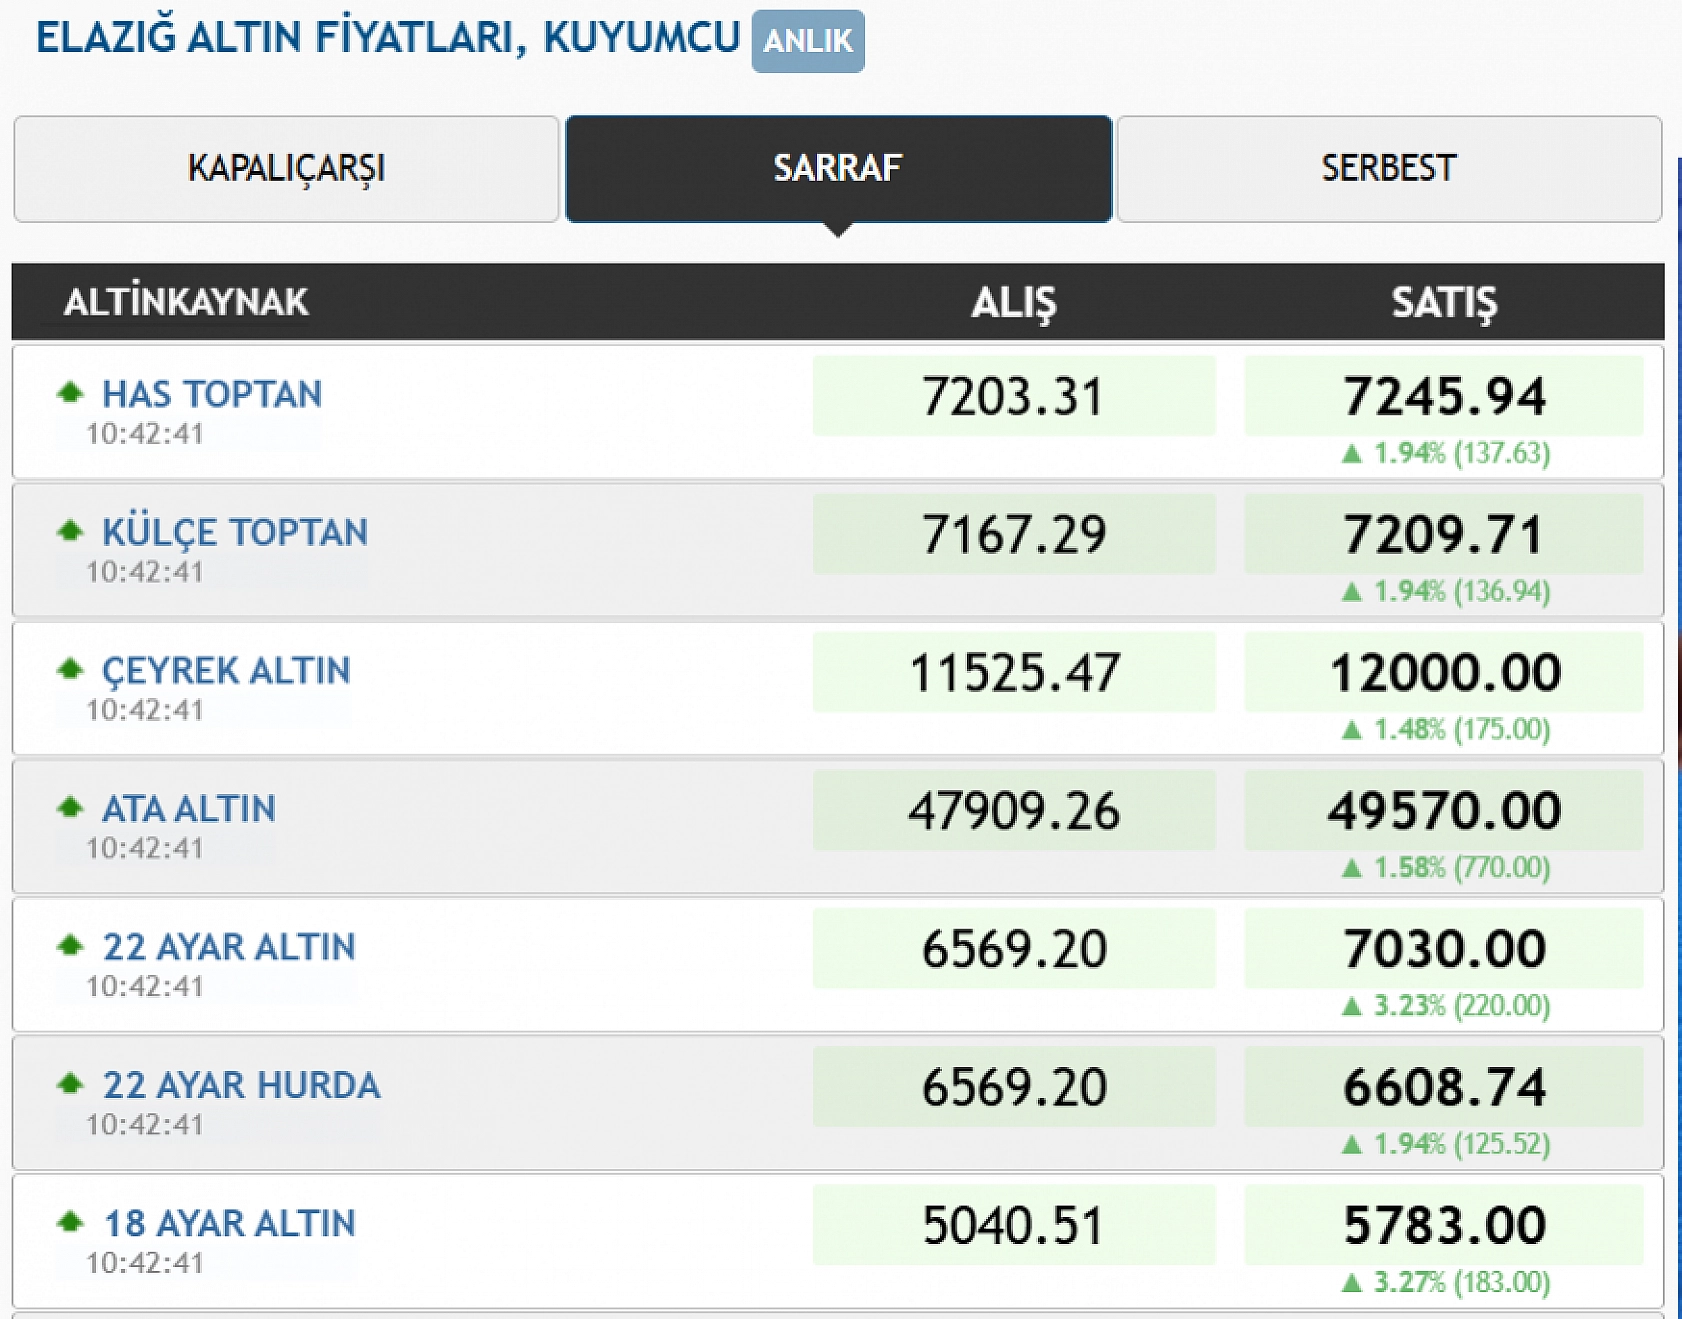Select the ATA ALTIN row label
1682x1319 pixels.
point(190,809)
